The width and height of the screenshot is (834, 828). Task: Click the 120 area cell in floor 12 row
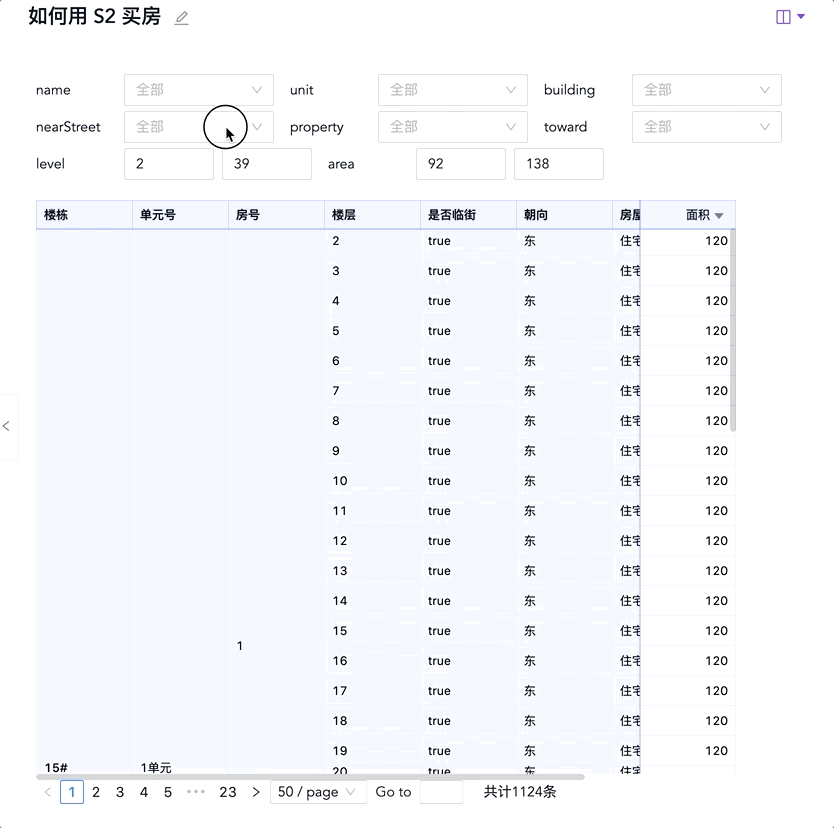[x=688, y=541]
